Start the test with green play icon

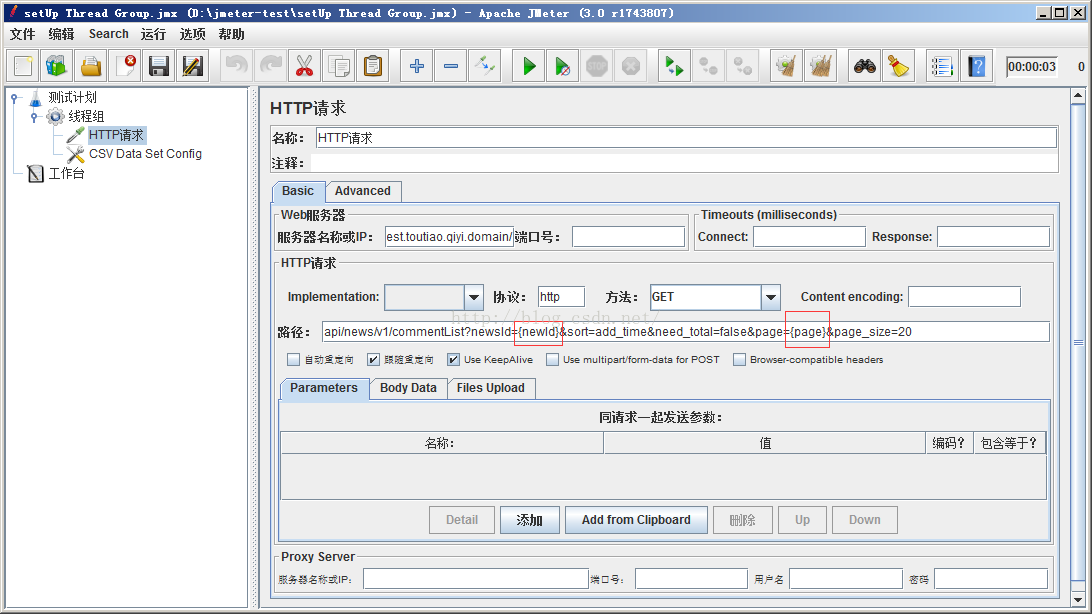point(529,67)
